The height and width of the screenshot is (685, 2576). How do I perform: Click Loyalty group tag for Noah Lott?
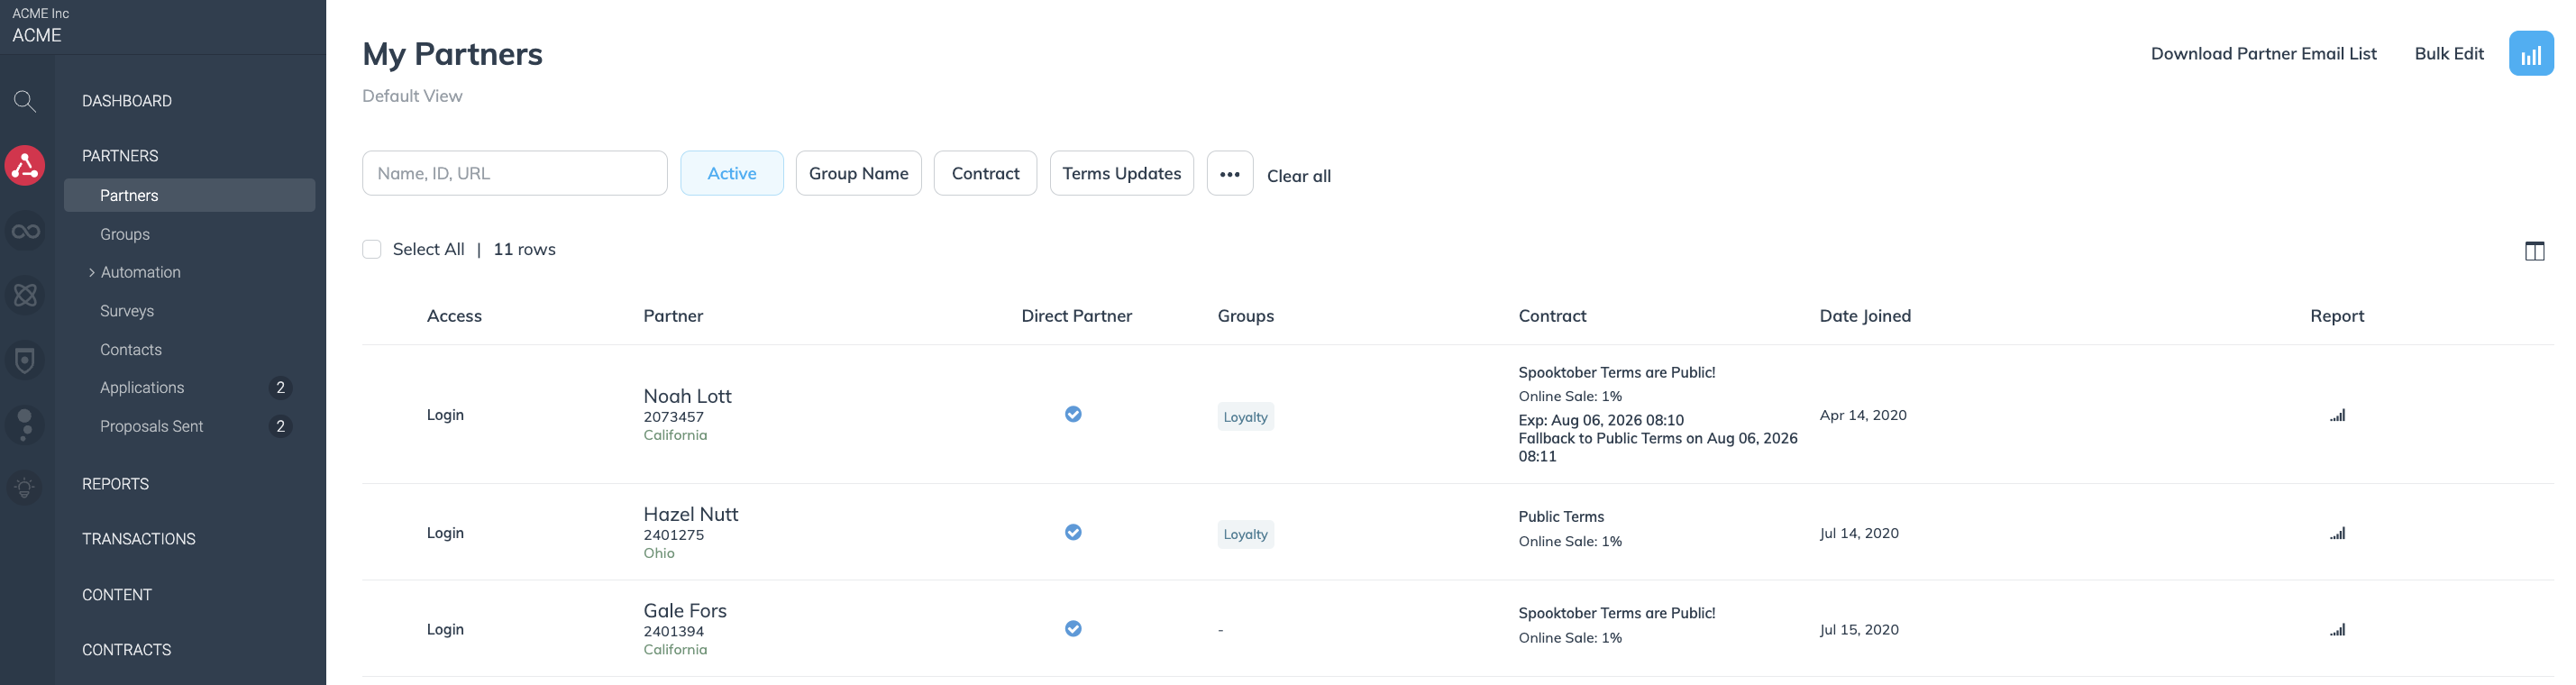(x=1245, y=417)
